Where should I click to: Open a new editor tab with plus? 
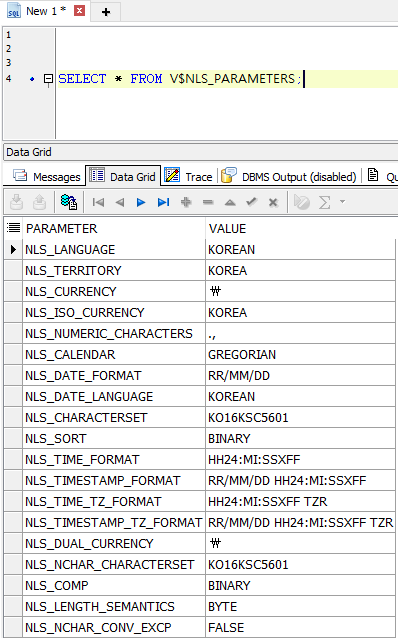pyautogui.click(x=106, y=12)
